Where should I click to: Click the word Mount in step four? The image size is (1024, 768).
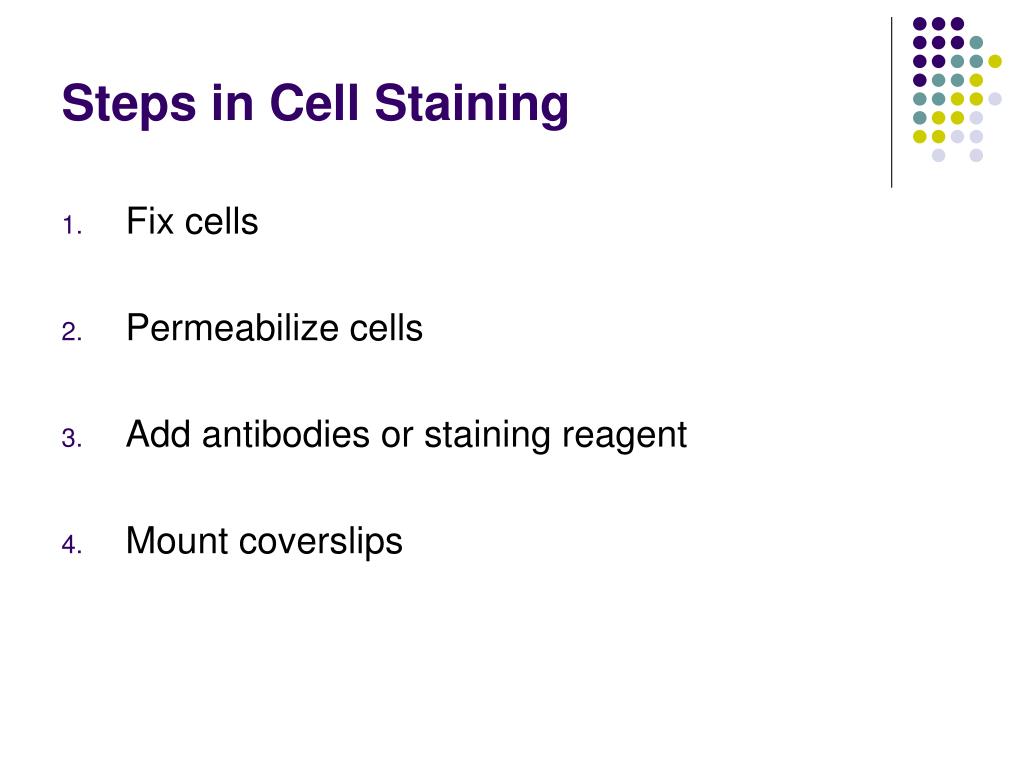pos(176,541)
